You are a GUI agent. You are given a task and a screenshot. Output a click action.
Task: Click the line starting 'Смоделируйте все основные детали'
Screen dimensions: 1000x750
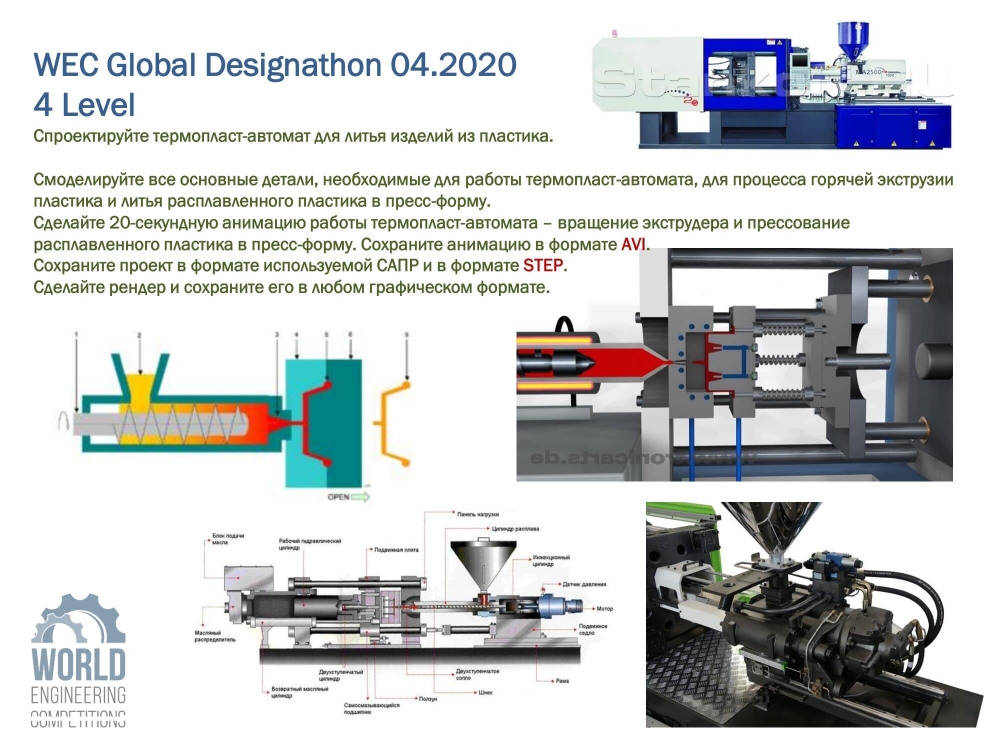point(493,180)
